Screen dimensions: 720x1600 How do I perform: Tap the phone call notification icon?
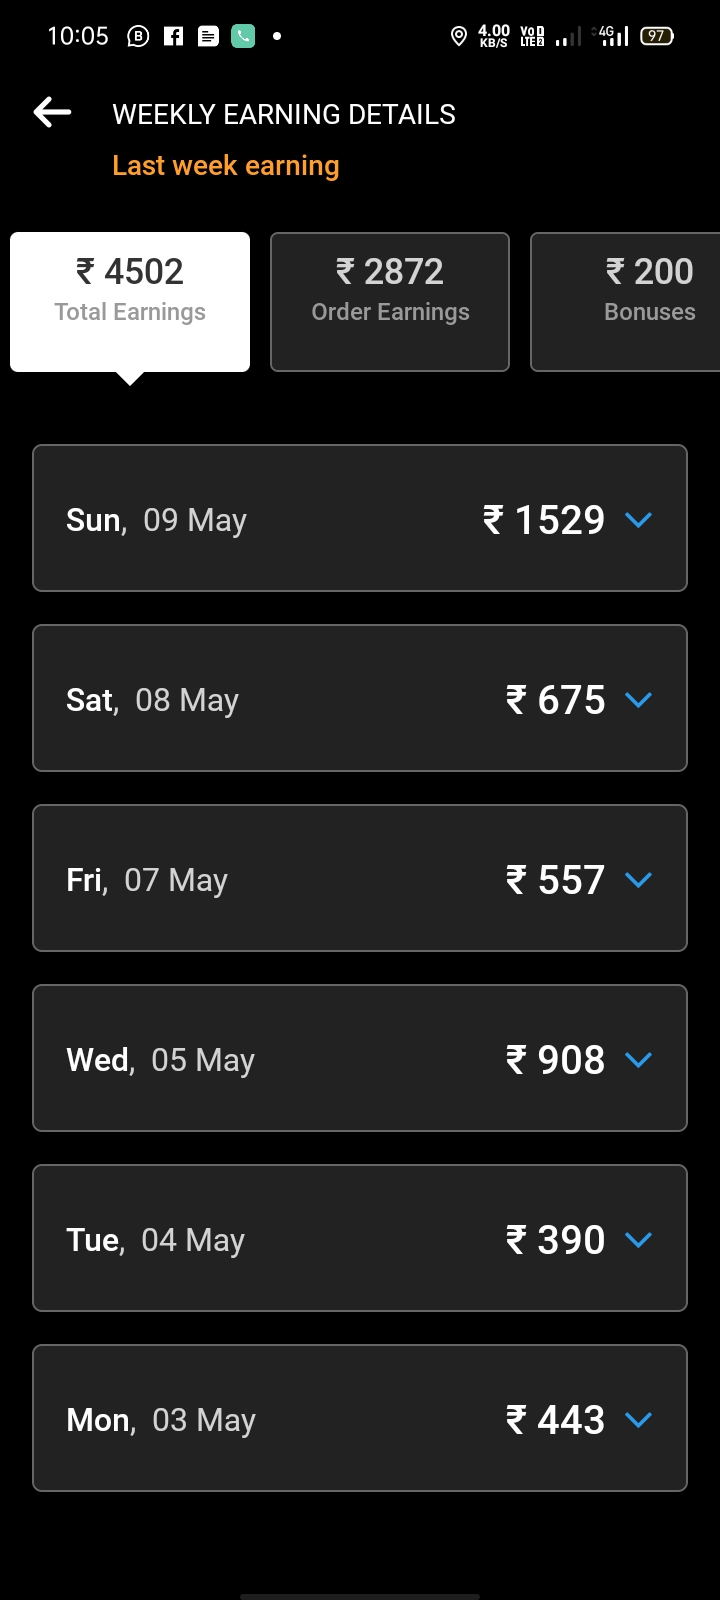[x=243, y=37]
